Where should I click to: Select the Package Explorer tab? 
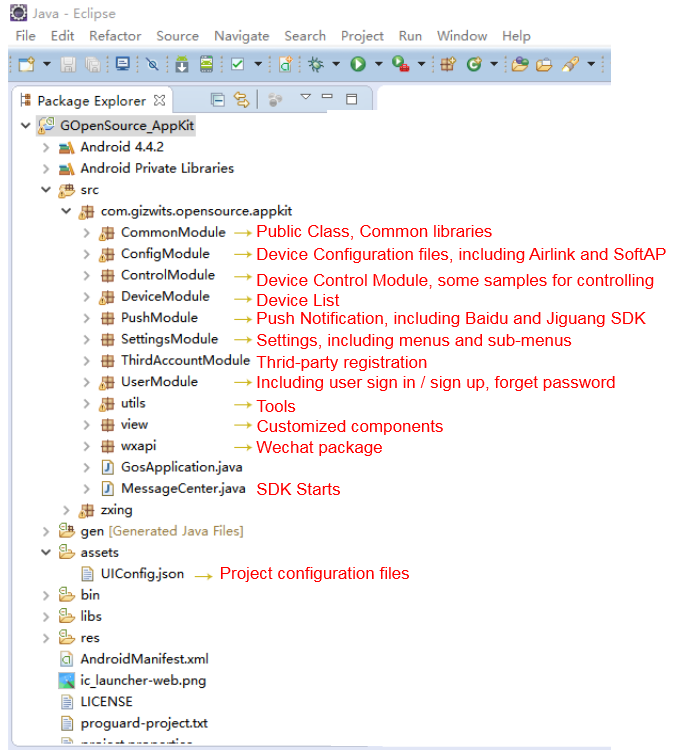point(91,101)
